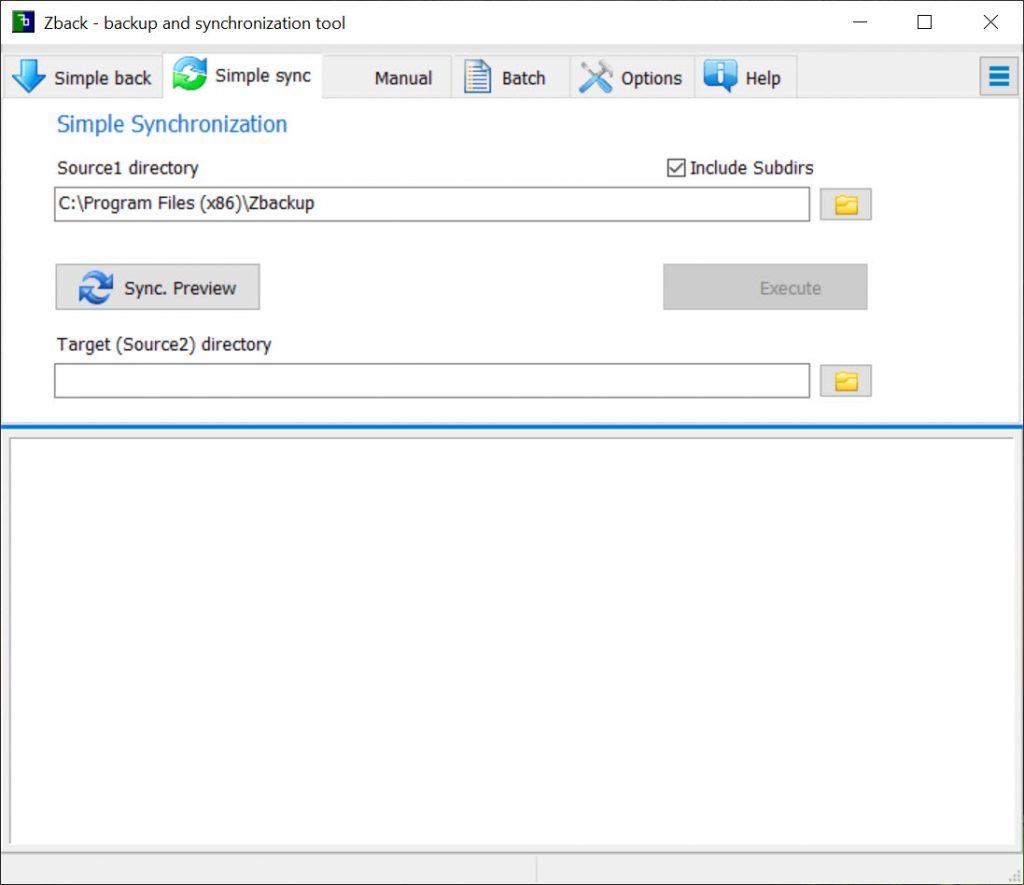Maximize the Zback window
The image size is (1024, 885).
click(924, 22)
